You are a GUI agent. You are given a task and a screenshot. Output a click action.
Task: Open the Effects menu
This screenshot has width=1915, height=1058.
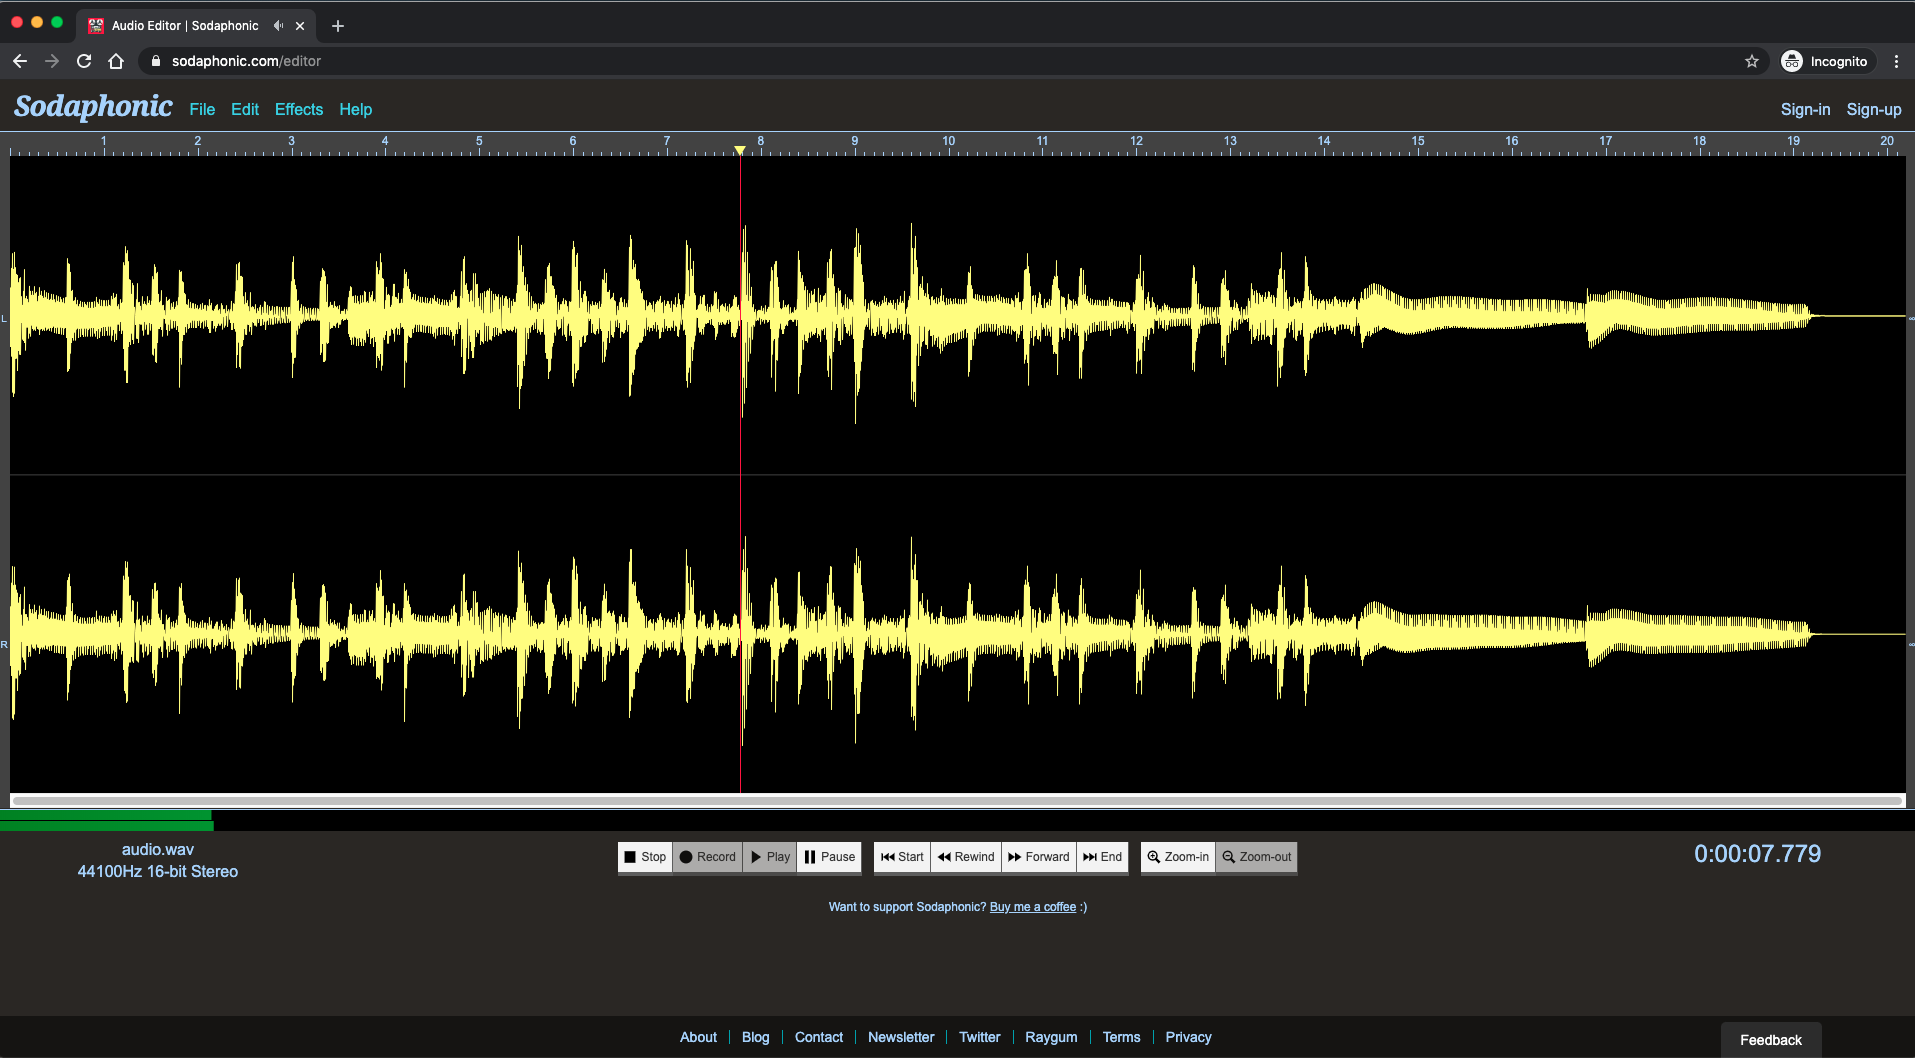click(299, 110)
